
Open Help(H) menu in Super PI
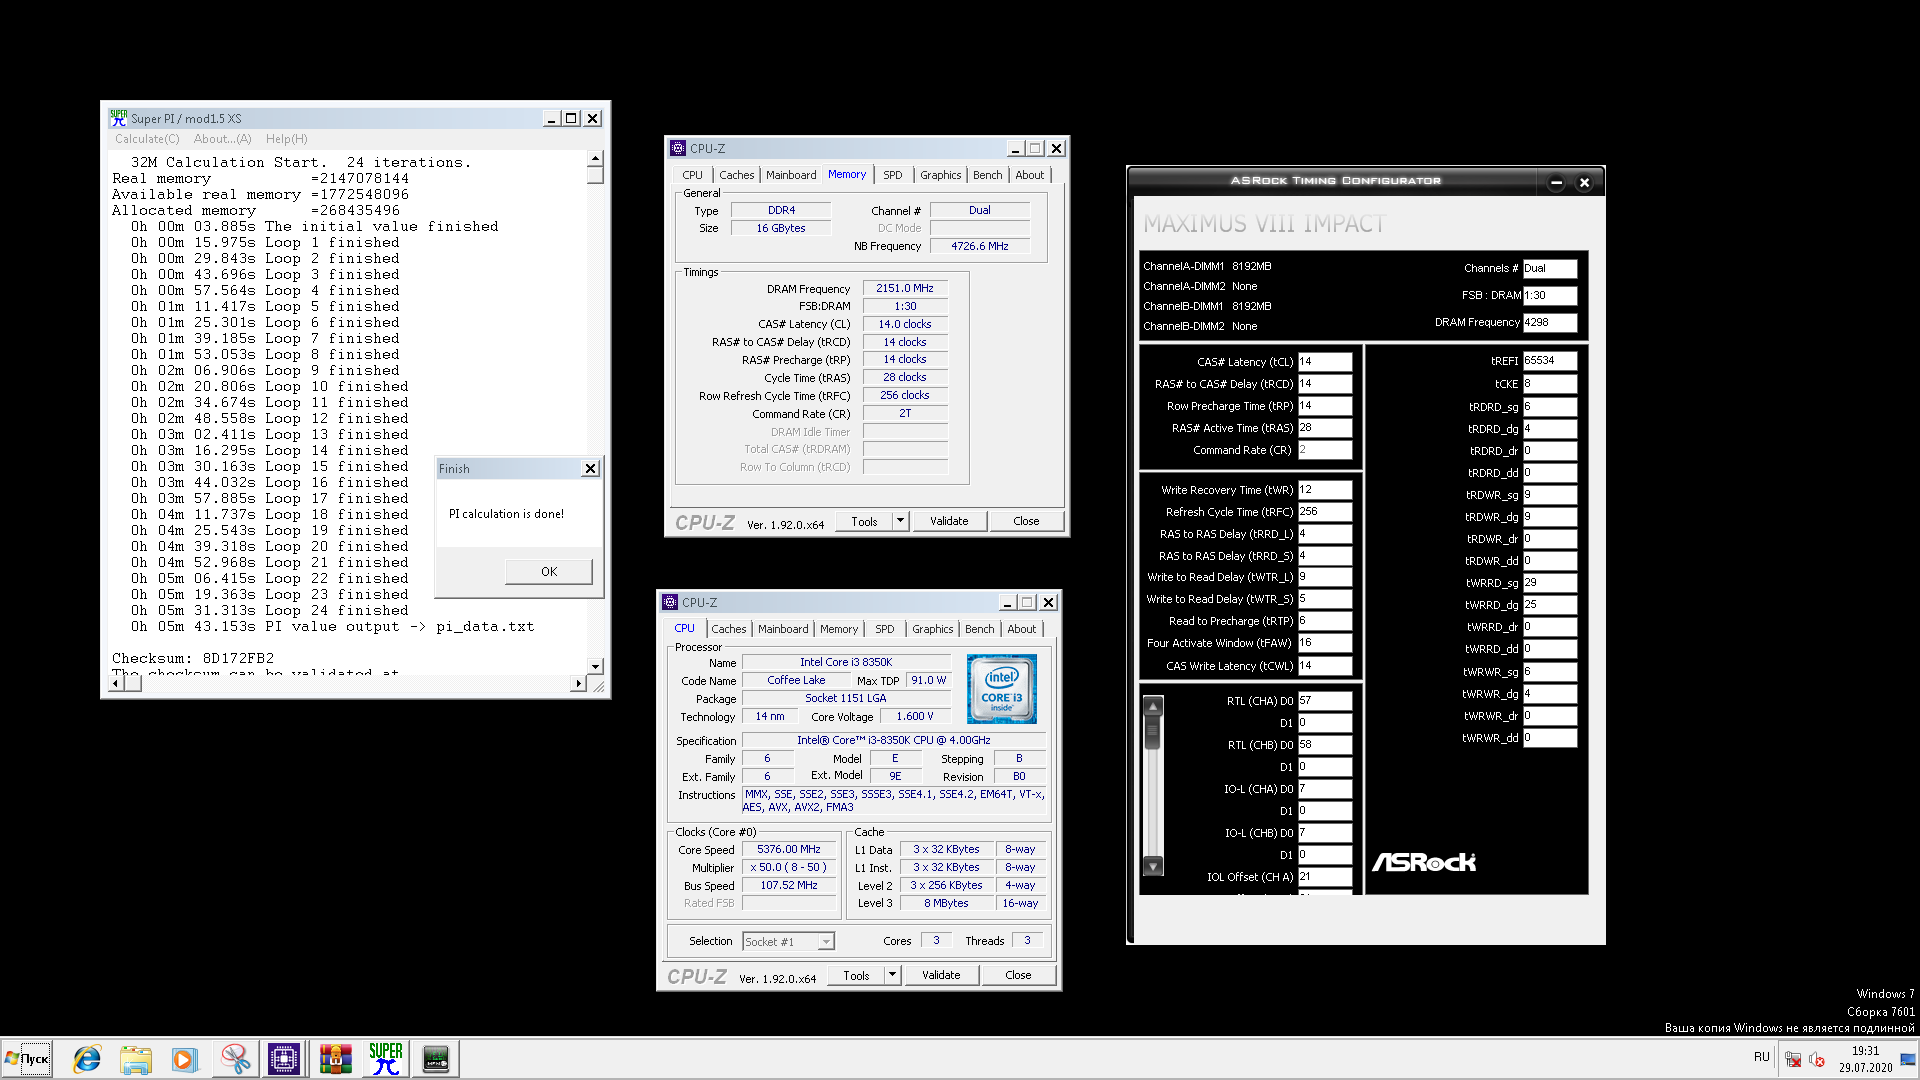pyautogui.click(x=286, y=139)
